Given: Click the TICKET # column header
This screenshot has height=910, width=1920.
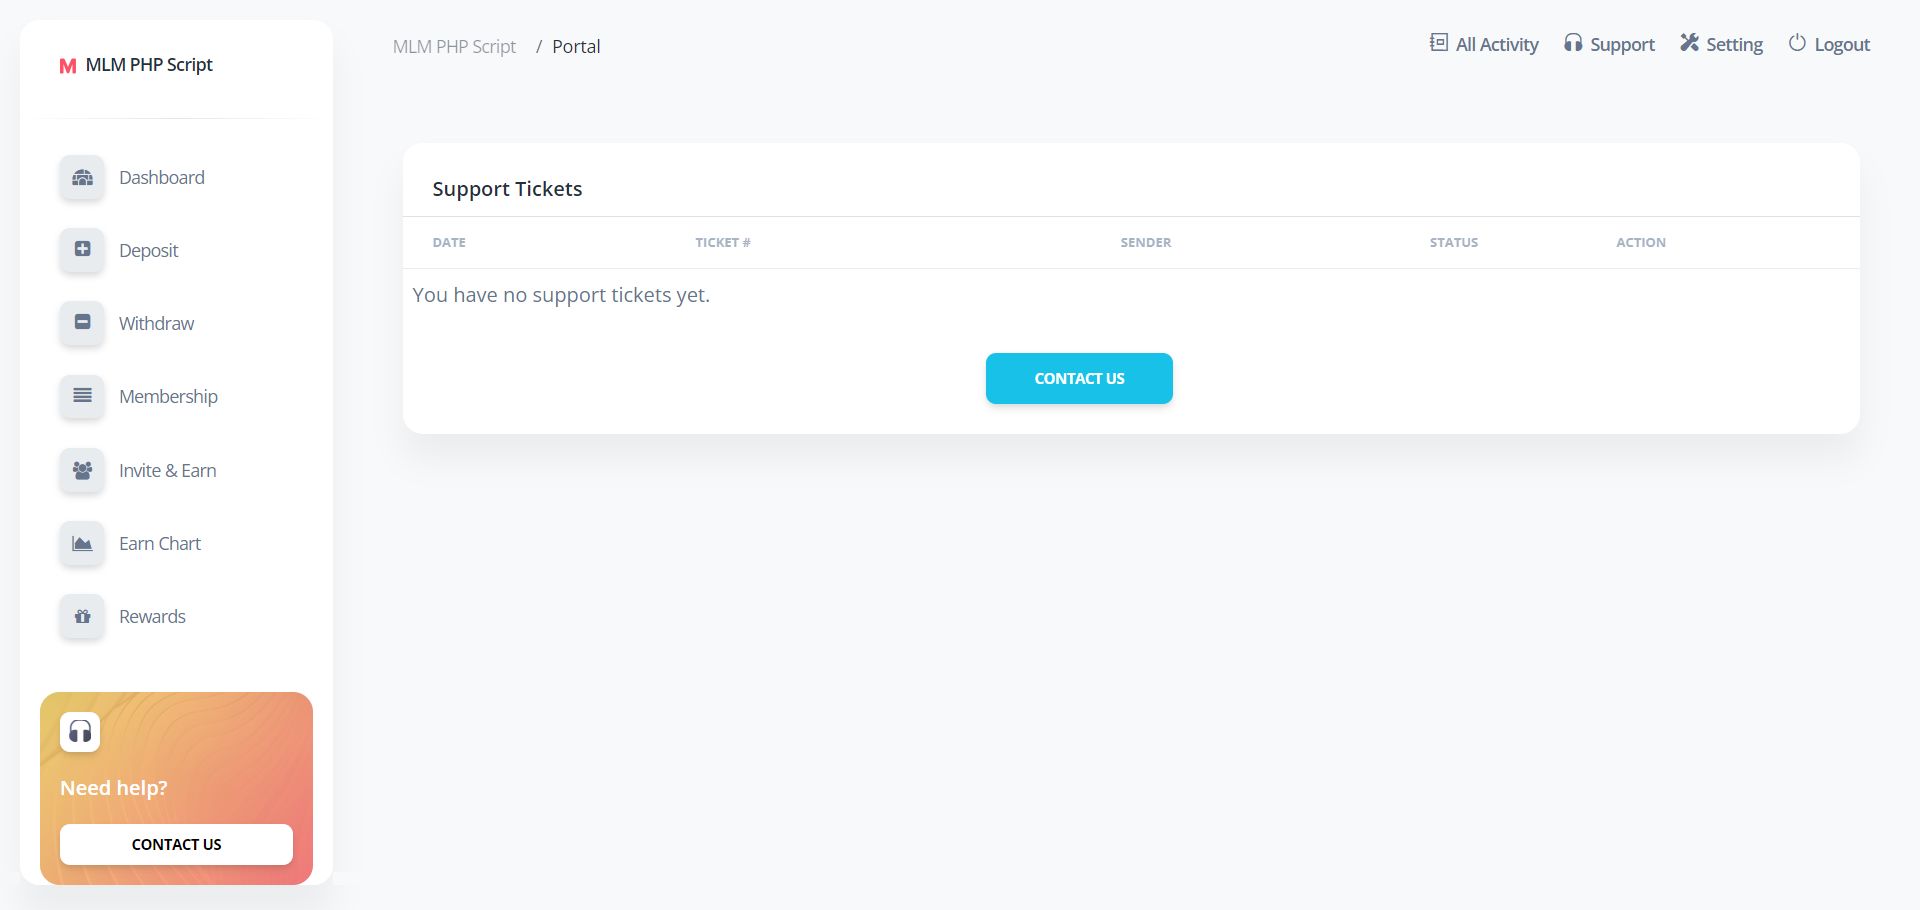Looking at the screenshot, I should click(x=723, y=243).
